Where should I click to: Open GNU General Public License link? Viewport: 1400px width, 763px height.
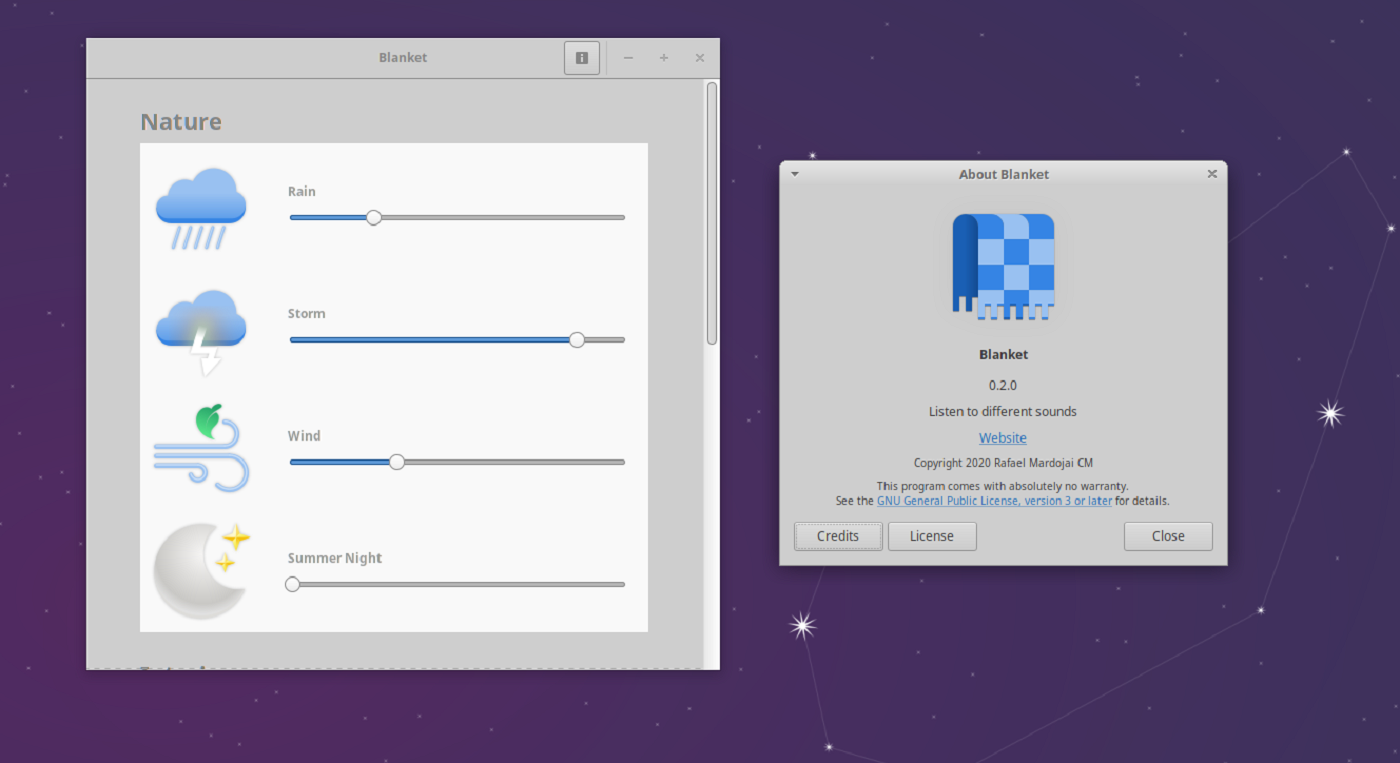(x=994, y=501)
